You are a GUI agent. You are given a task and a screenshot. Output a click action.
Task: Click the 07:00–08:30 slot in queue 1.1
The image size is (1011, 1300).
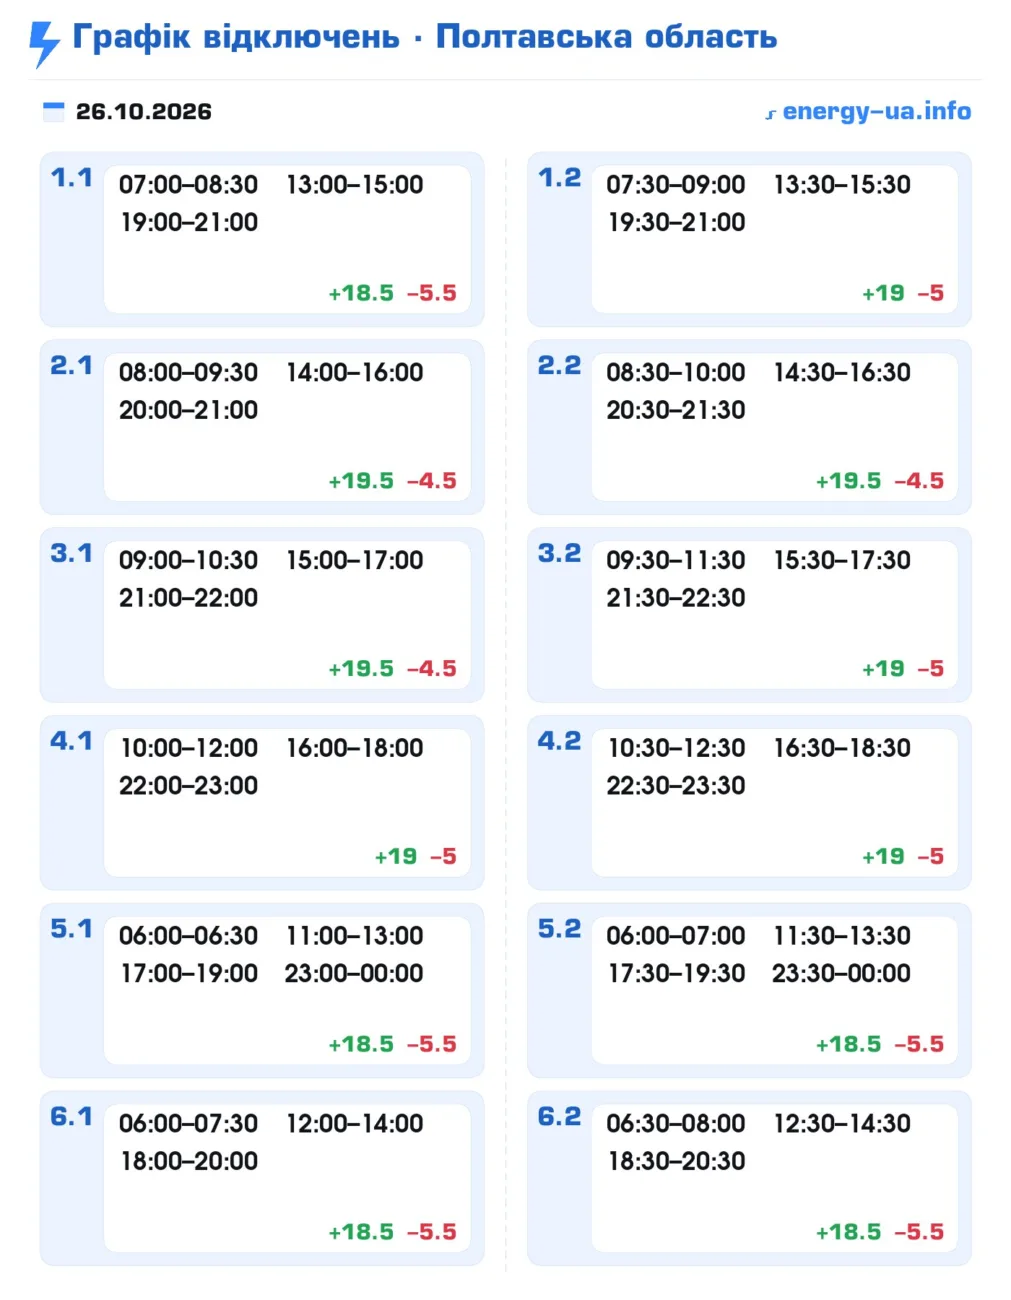(188, 185)
